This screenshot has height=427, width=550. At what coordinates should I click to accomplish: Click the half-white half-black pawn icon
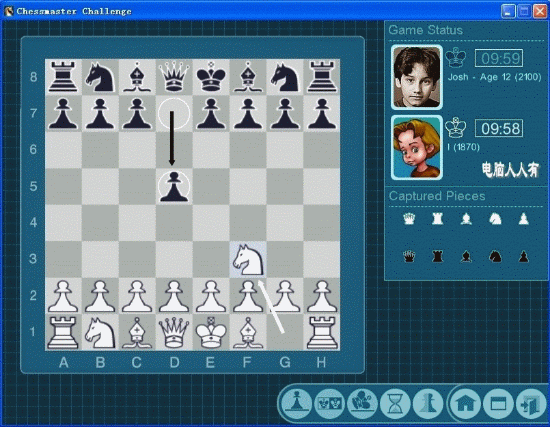pyautogui.click(x=428, y=403)
